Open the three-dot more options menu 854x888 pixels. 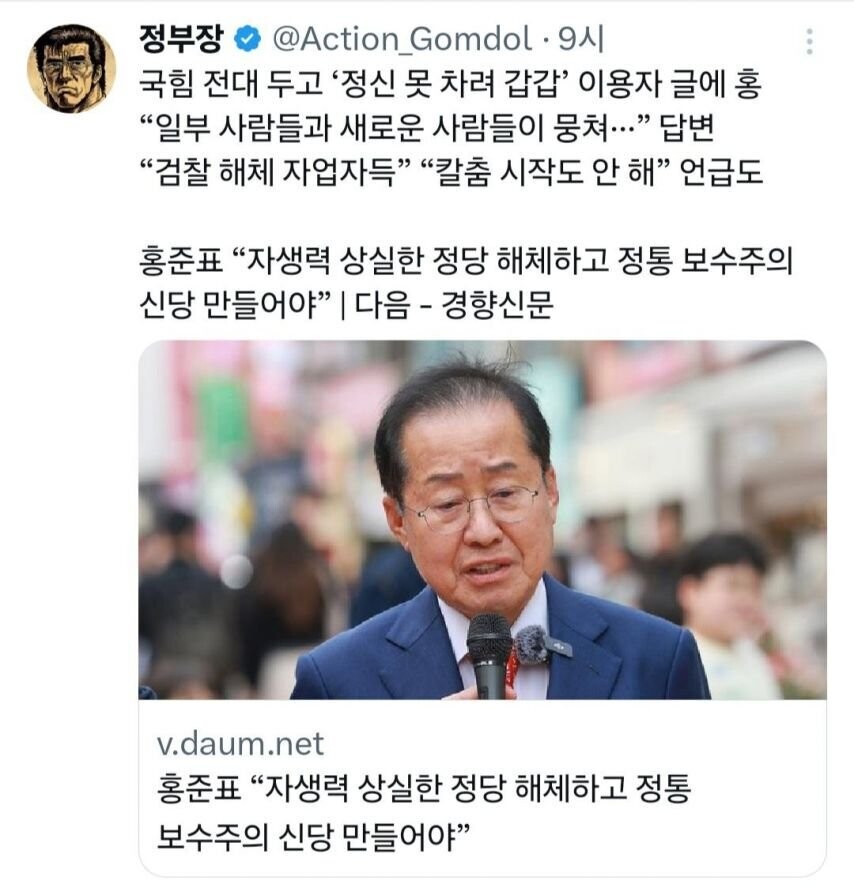tap(810, 41)
